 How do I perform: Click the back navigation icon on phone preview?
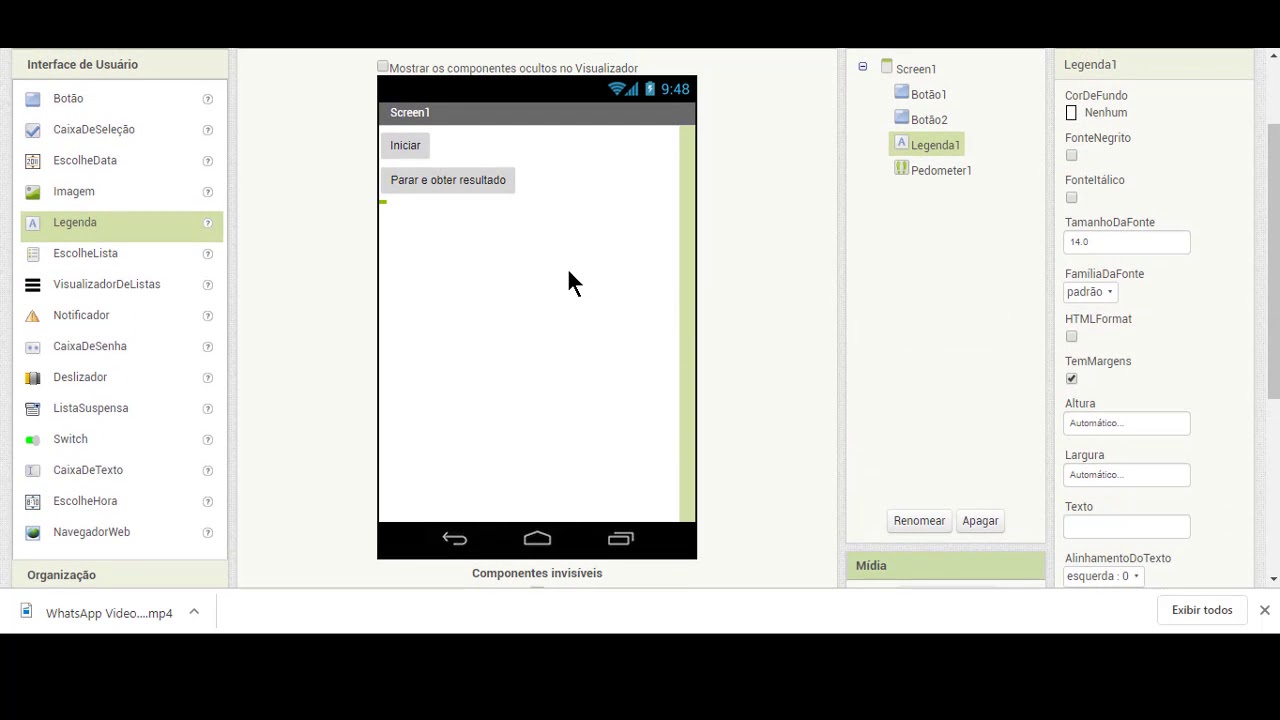(x=455, y=539)
